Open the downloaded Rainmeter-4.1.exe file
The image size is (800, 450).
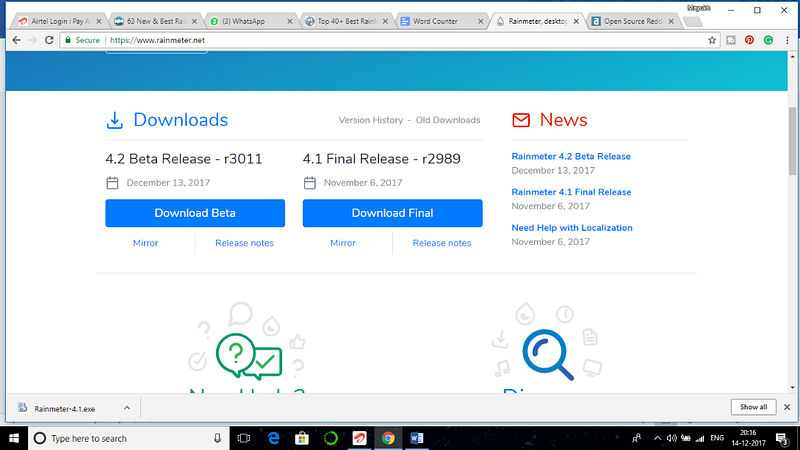click(x=64, y=409)
